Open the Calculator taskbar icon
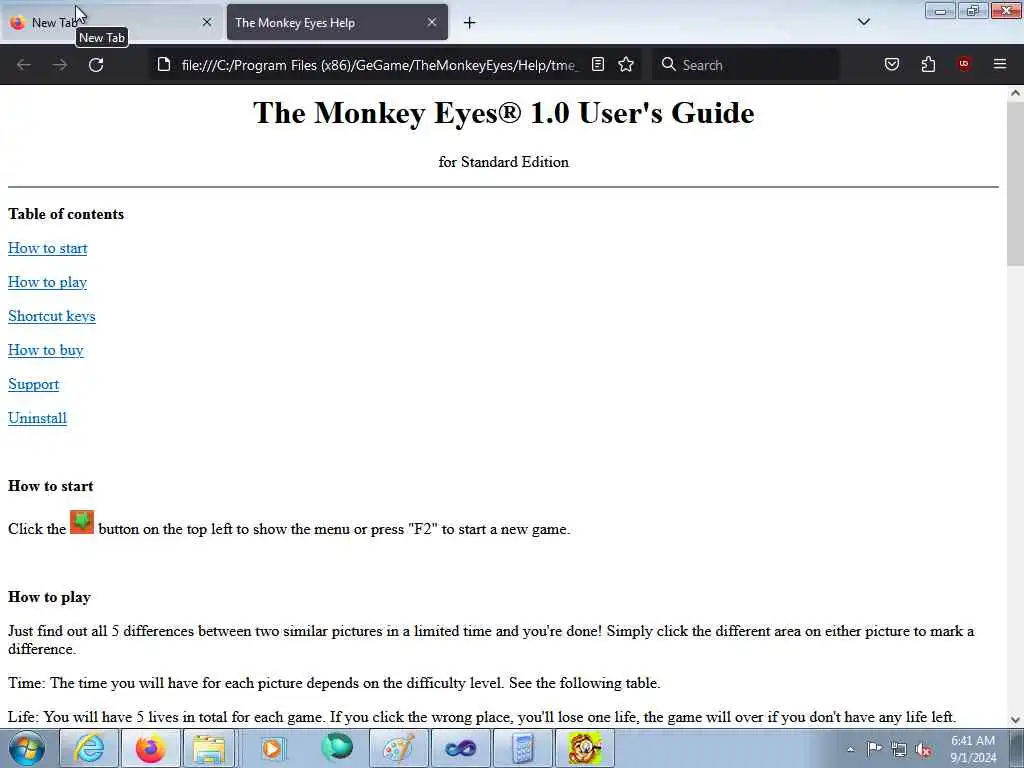 [522, 748]
